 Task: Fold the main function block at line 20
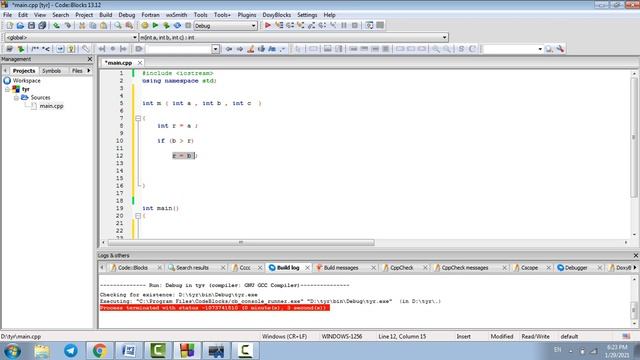point(138,216)
